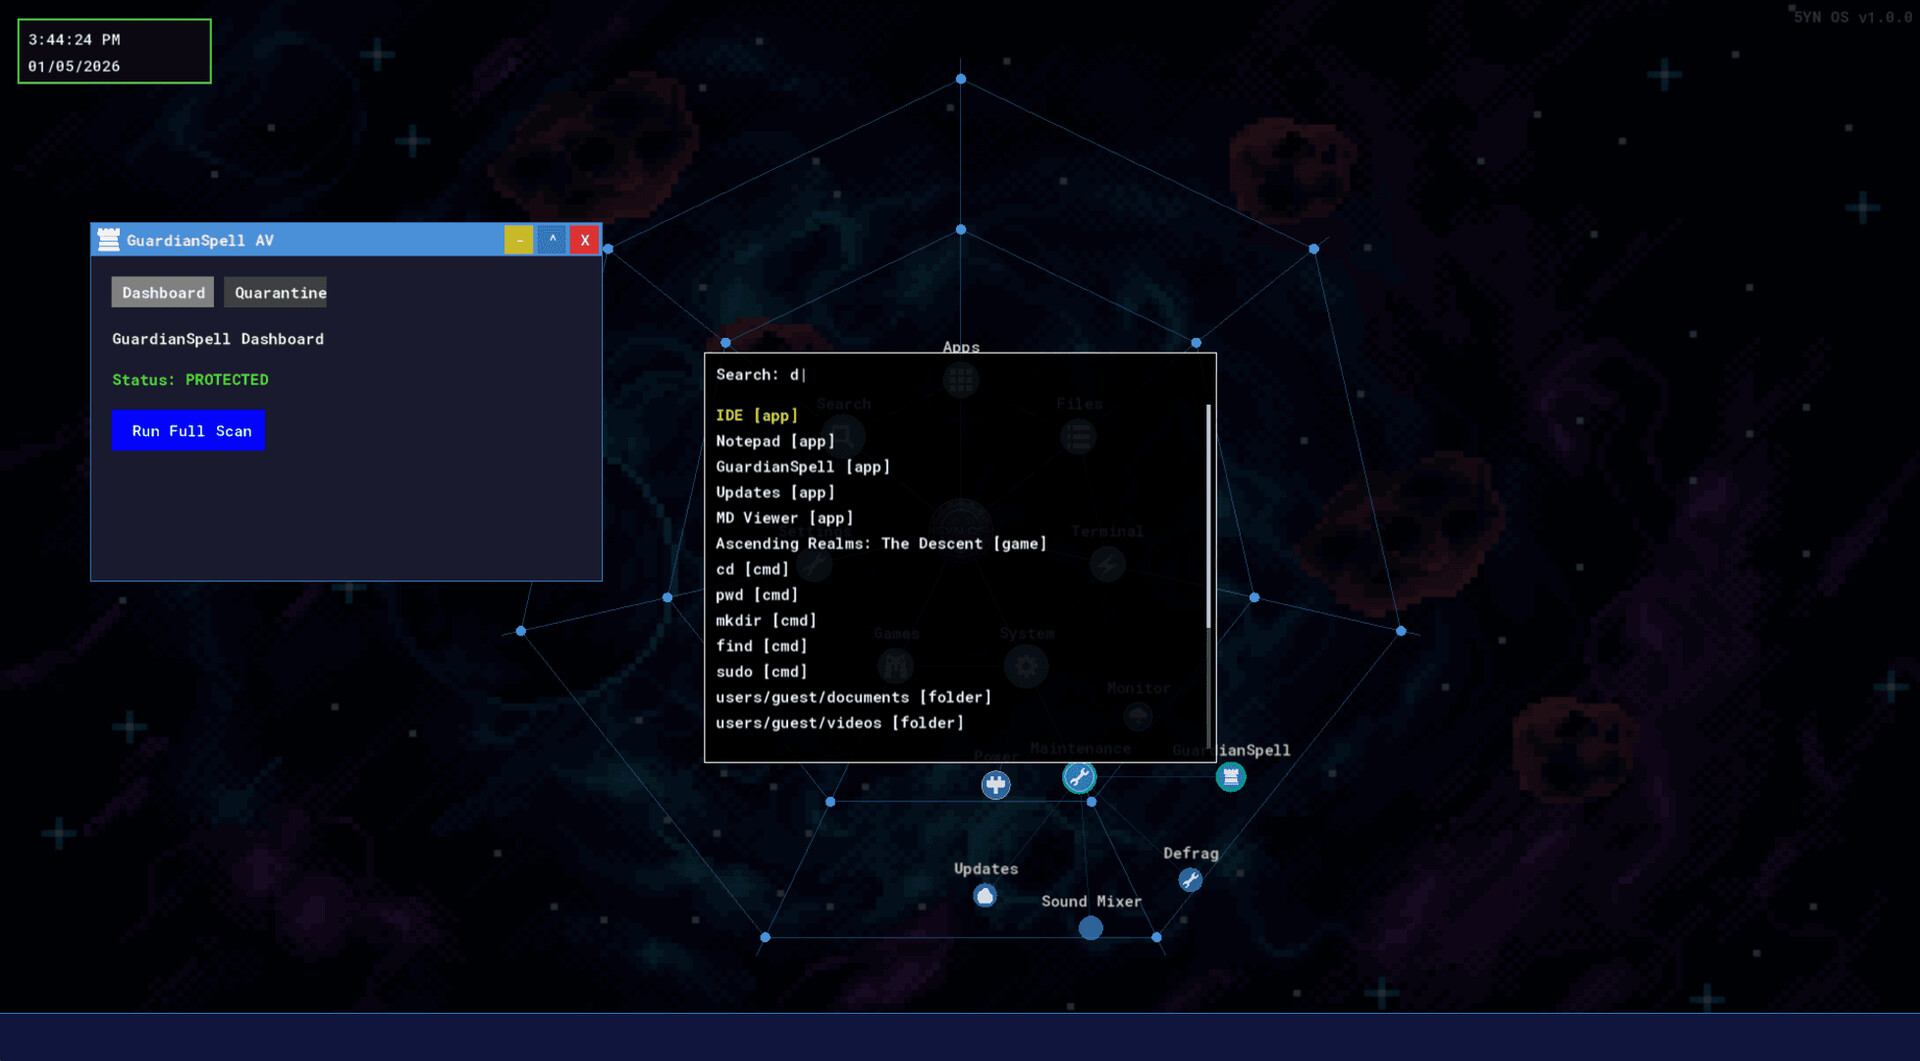1920x1061 pixels.
Task: Select Updates [app] in search results
Action: pos(775,492)
